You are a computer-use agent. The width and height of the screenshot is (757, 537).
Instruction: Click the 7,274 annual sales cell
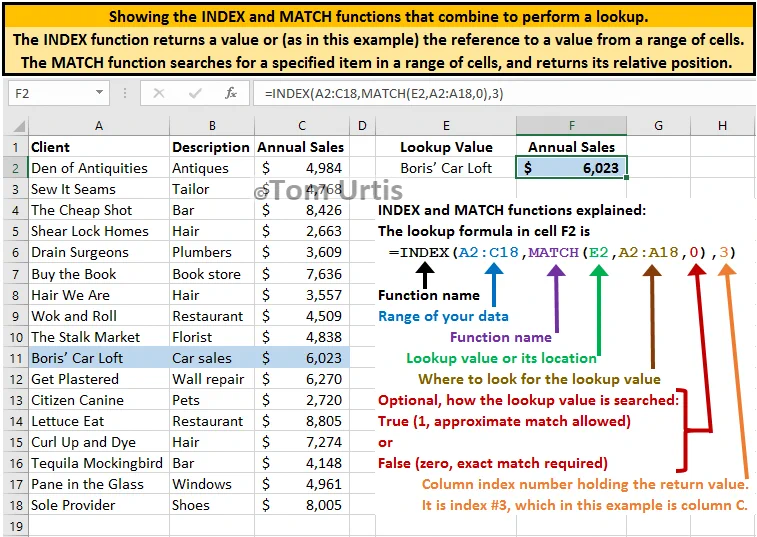click(302, 442)
